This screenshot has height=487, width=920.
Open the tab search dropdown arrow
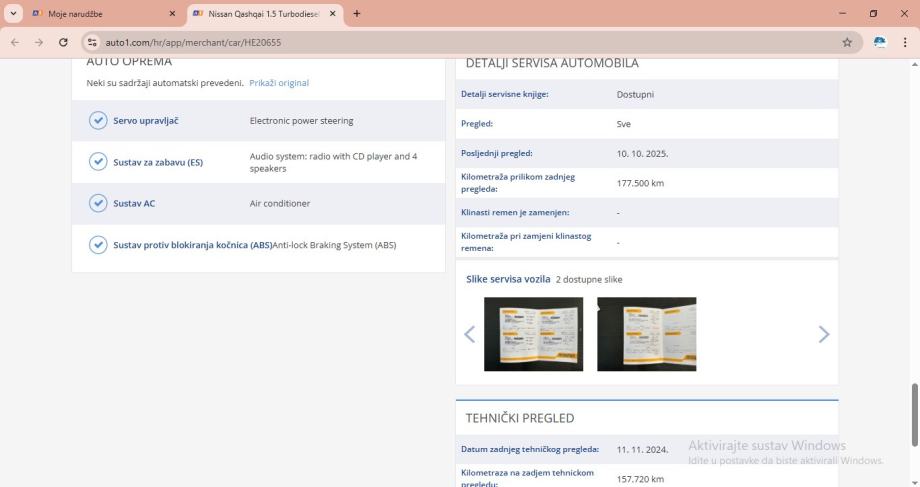tap(13, 14)
